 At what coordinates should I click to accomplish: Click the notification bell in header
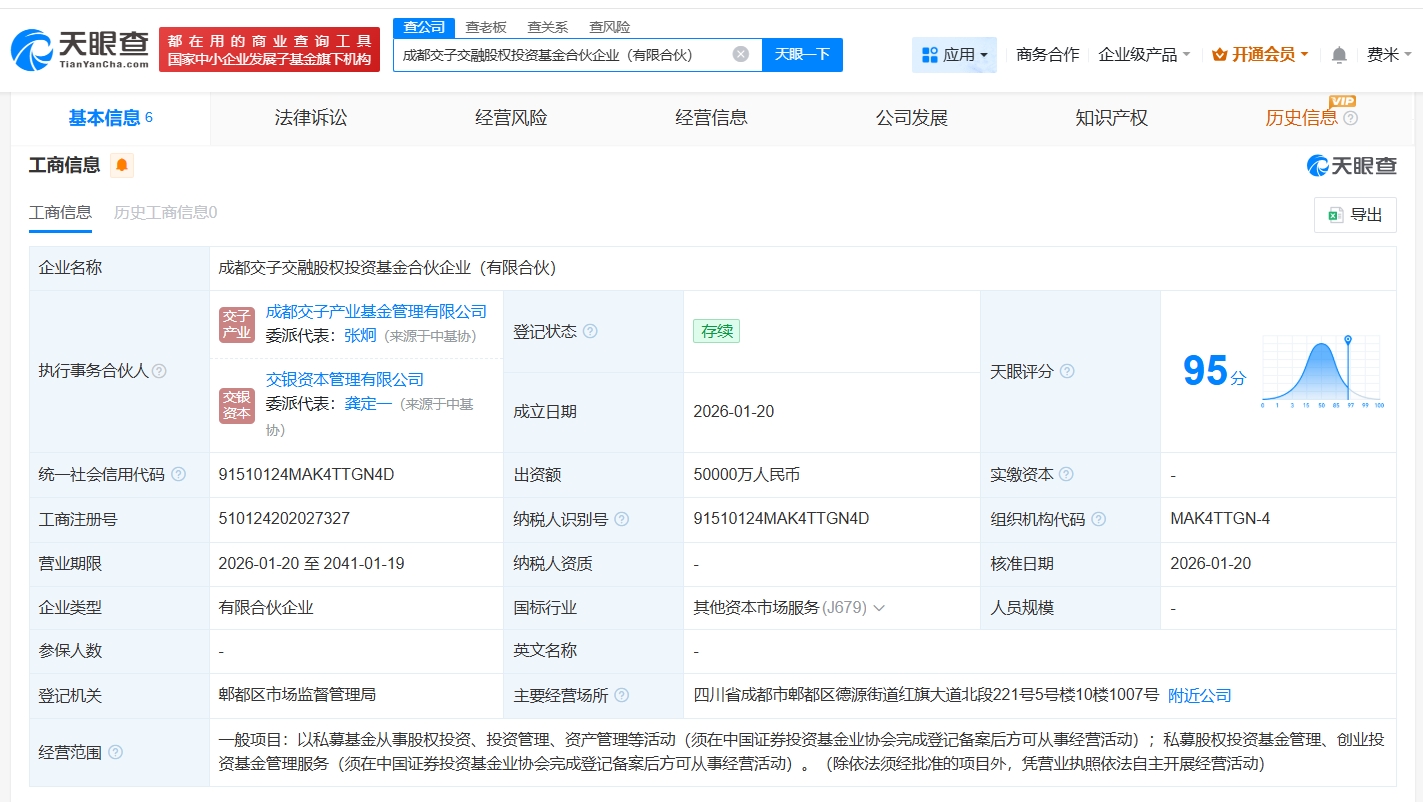click(x=1339, y=55)
